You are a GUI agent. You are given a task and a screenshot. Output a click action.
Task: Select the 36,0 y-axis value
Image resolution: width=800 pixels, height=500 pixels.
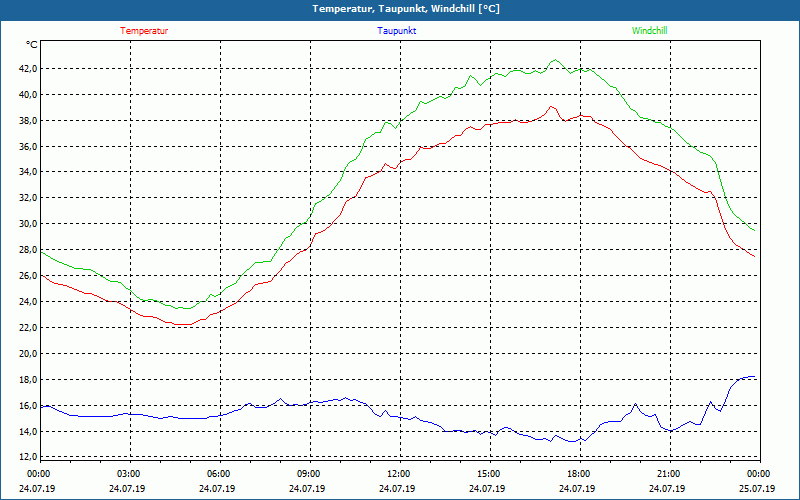click(x=27, y=146)
